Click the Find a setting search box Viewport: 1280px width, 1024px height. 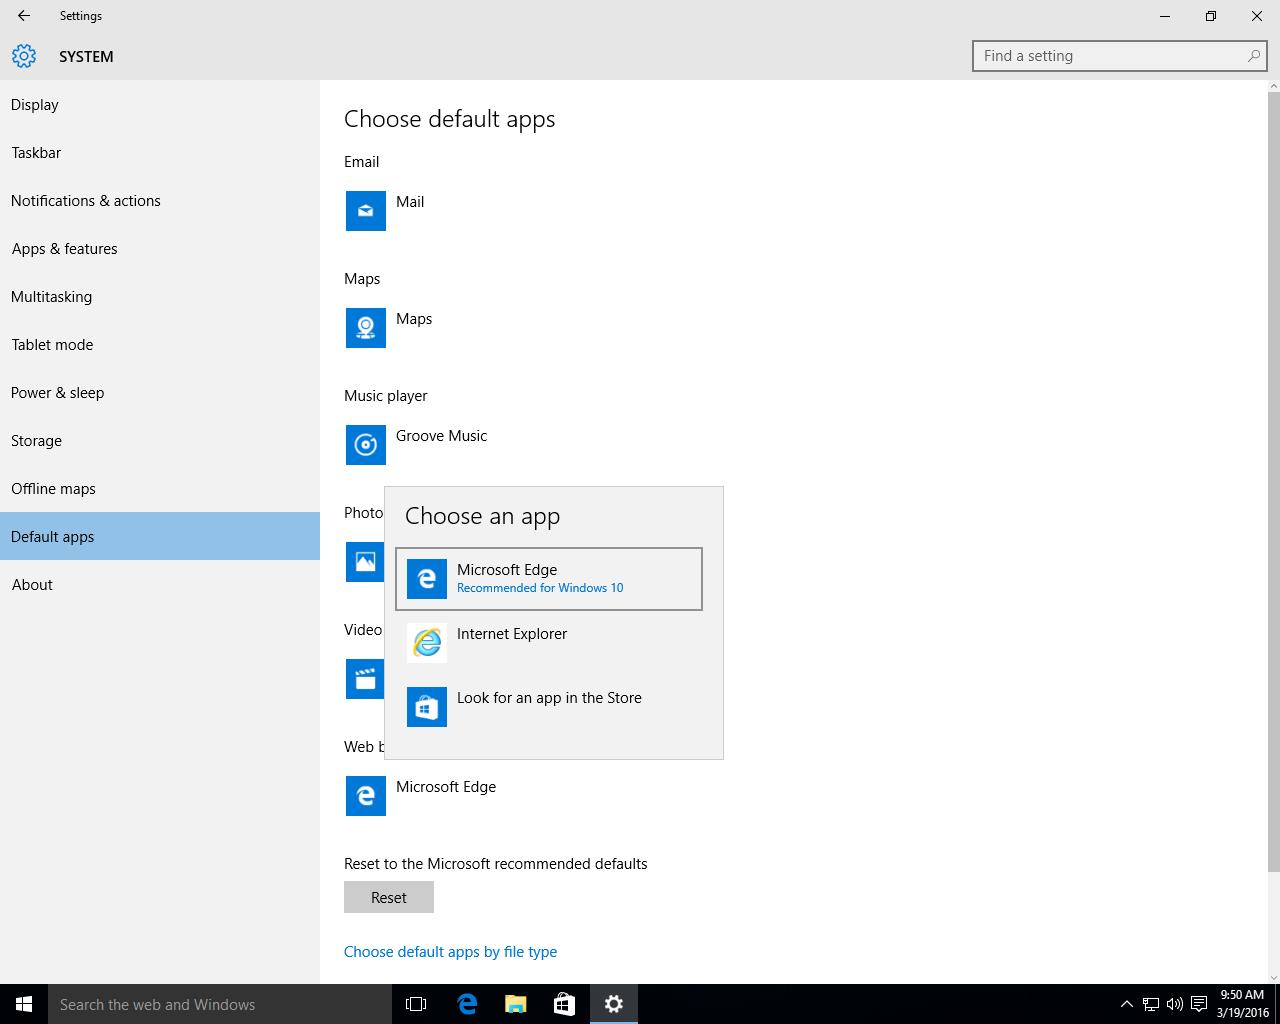point(1119,56)
